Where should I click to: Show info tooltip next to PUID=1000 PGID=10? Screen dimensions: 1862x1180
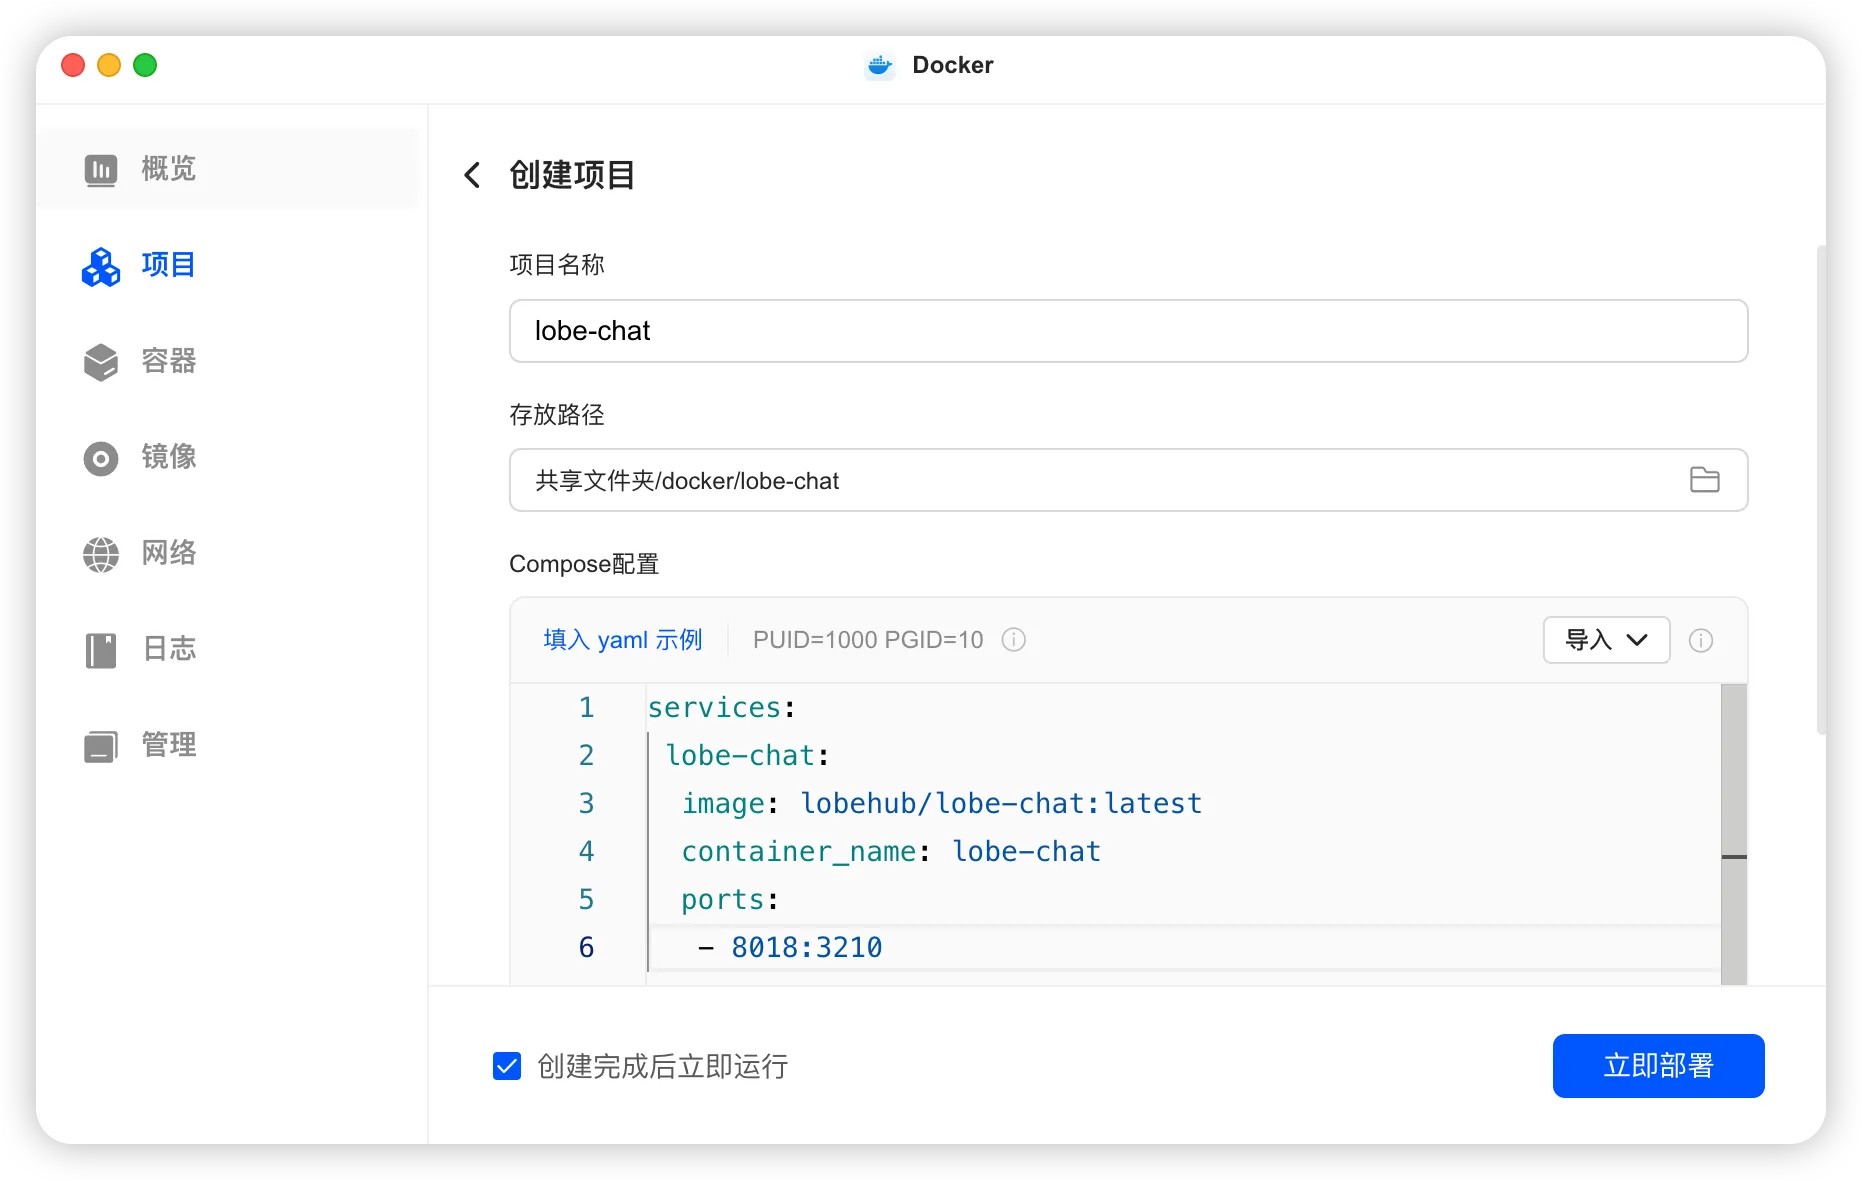pyautogui.click(x=1013, y=640)
